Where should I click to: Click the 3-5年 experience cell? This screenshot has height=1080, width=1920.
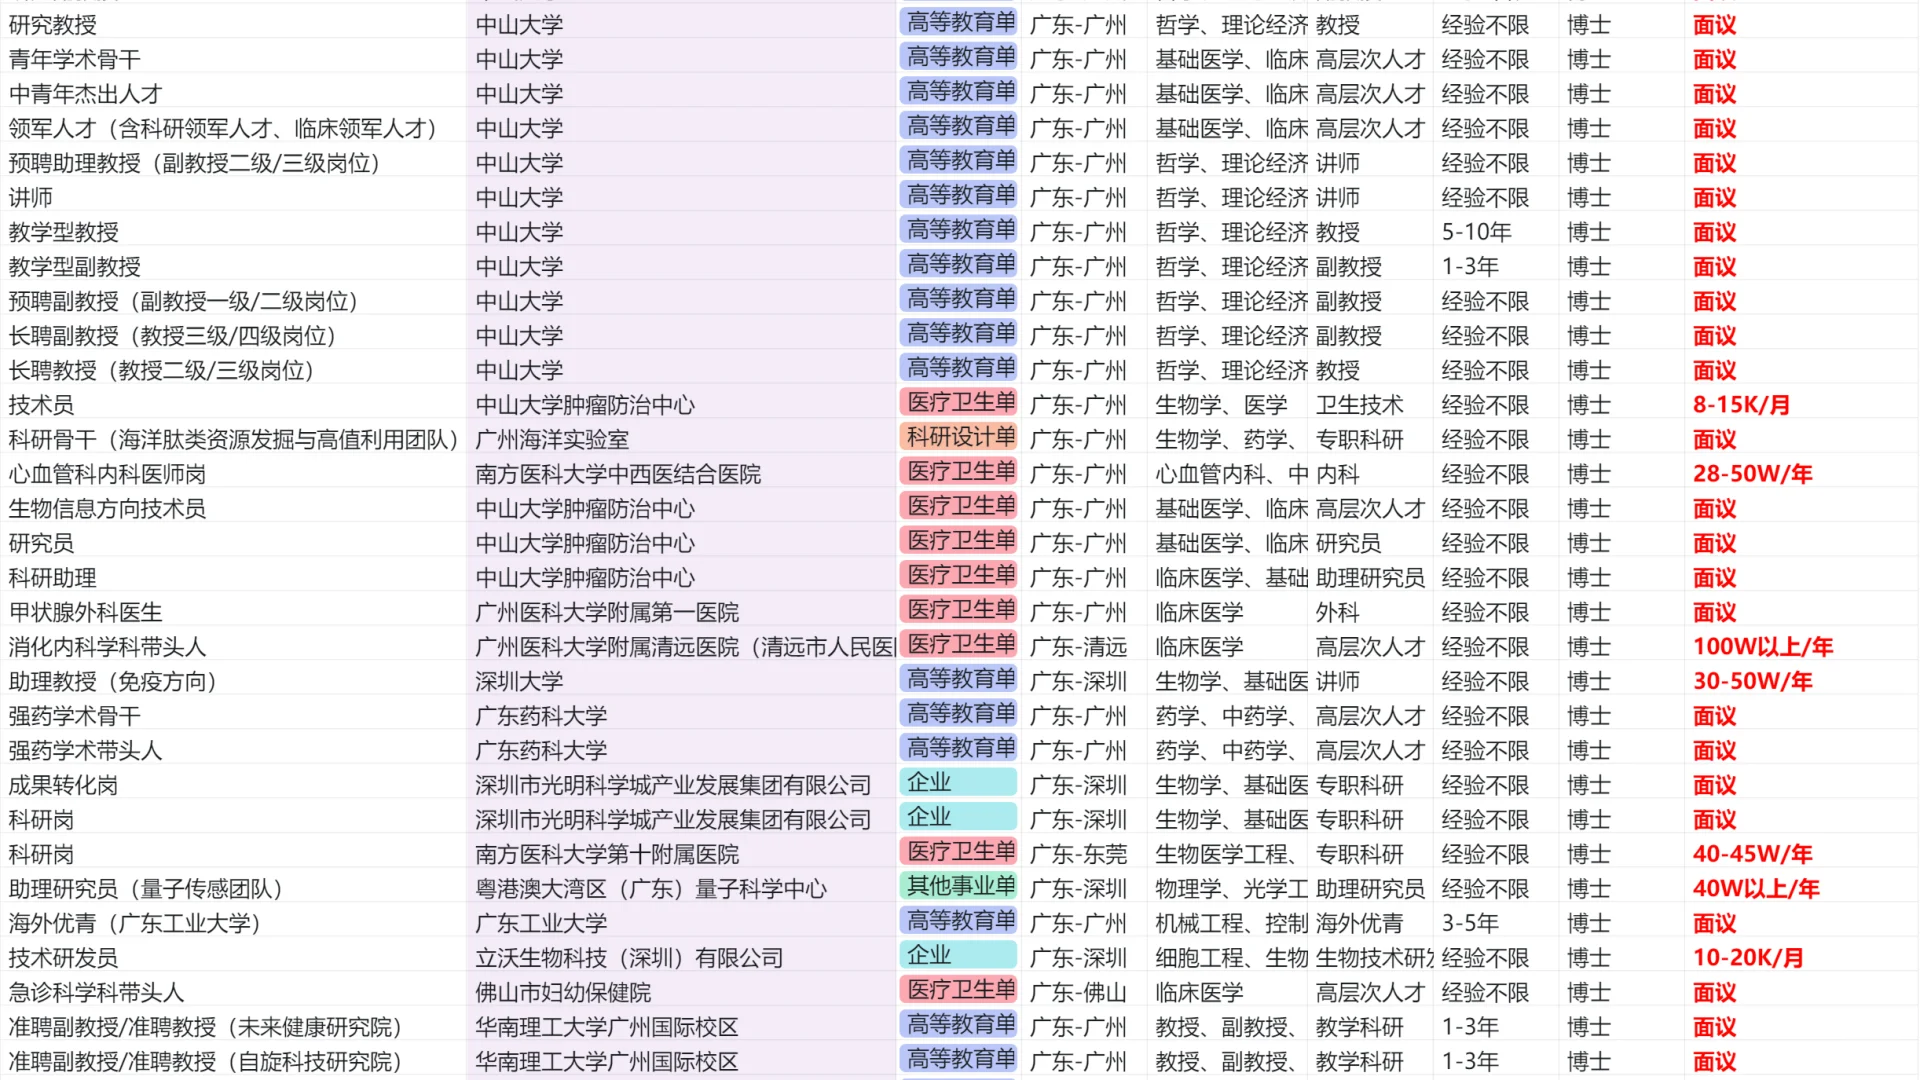(x=1470, y=923)
